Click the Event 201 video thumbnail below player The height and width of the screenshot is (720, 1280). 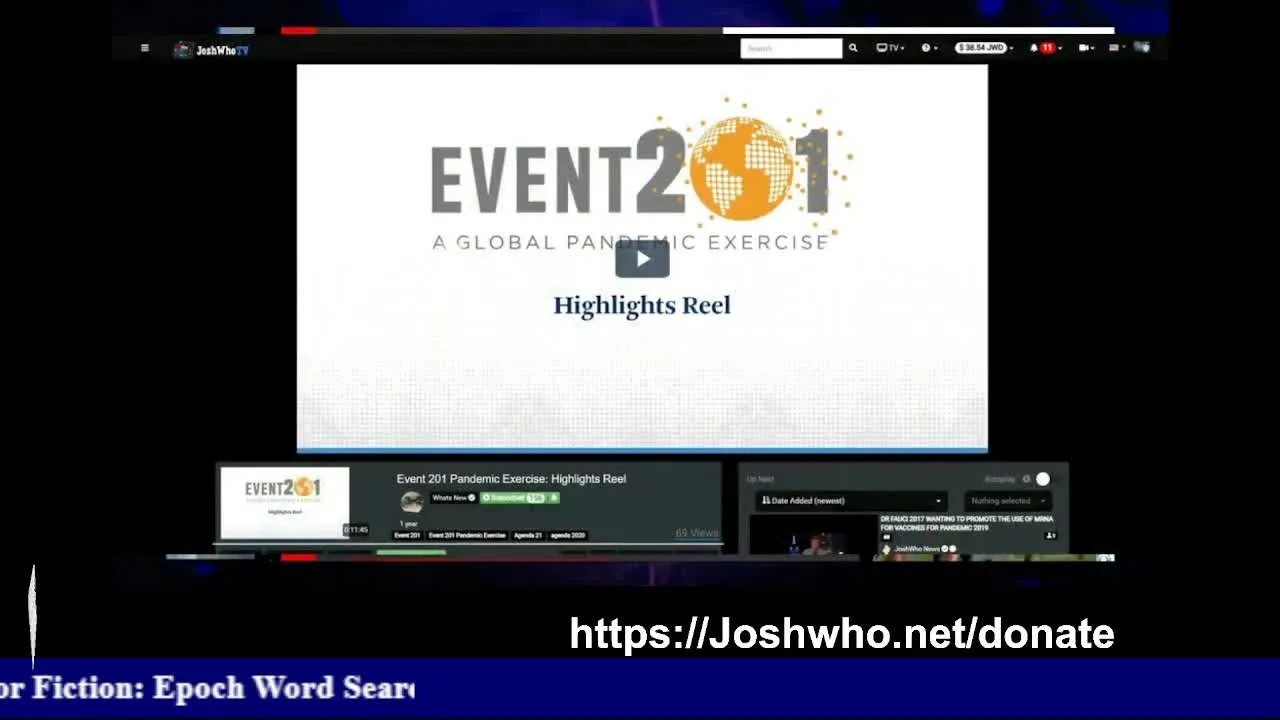[285, 503]
